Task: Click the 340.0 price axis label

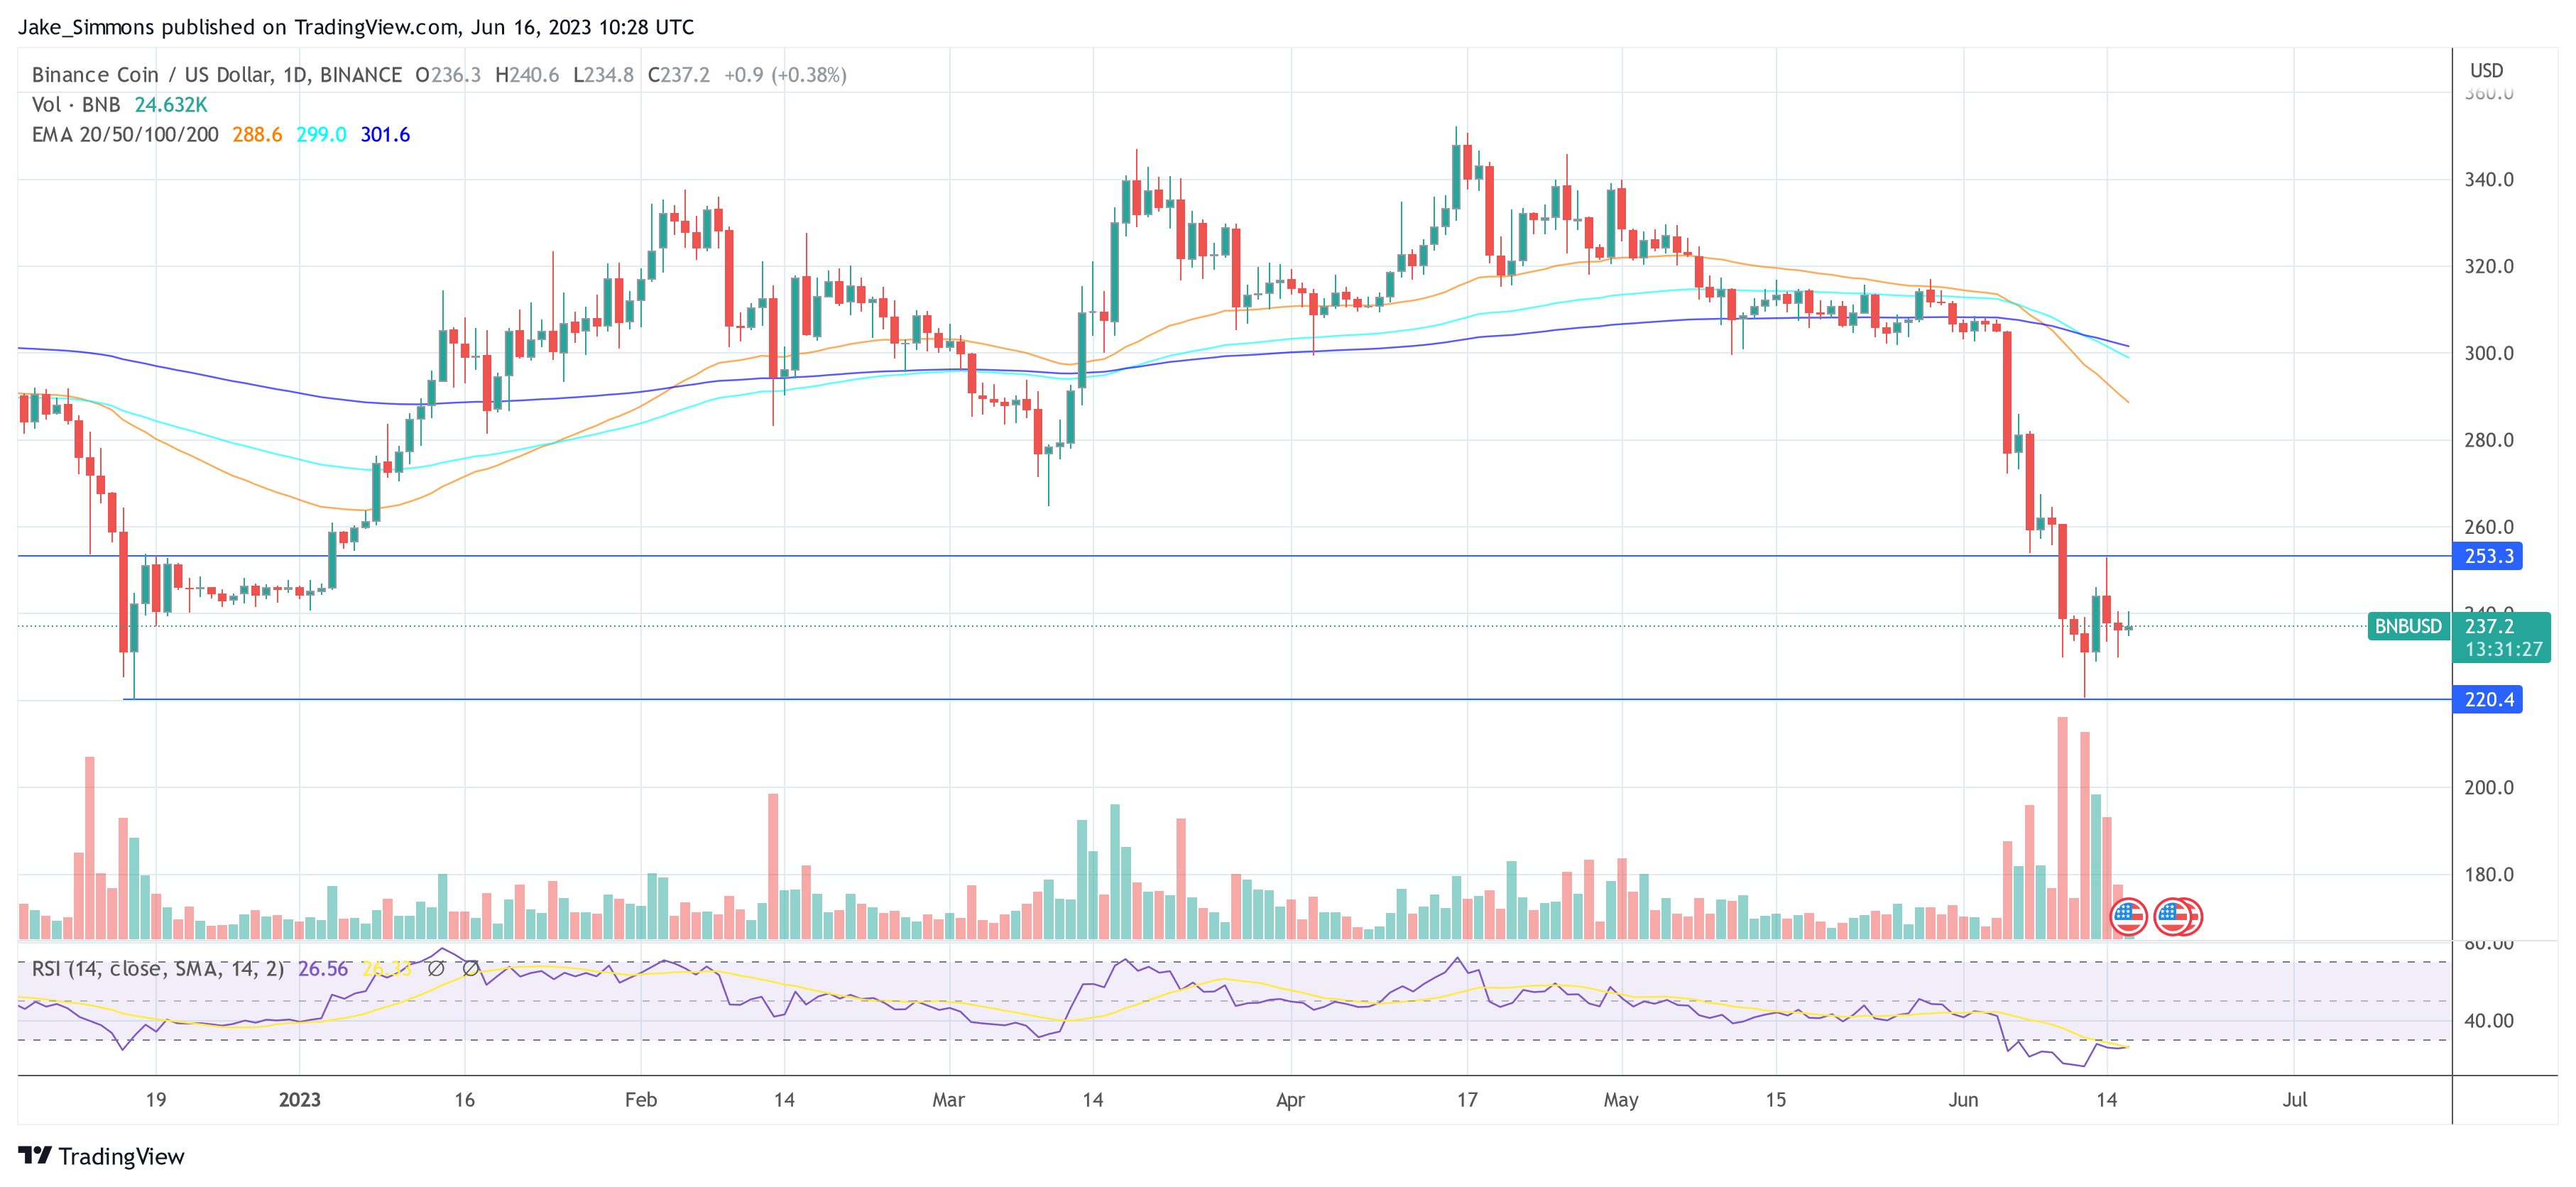Action: point(2488,180)
